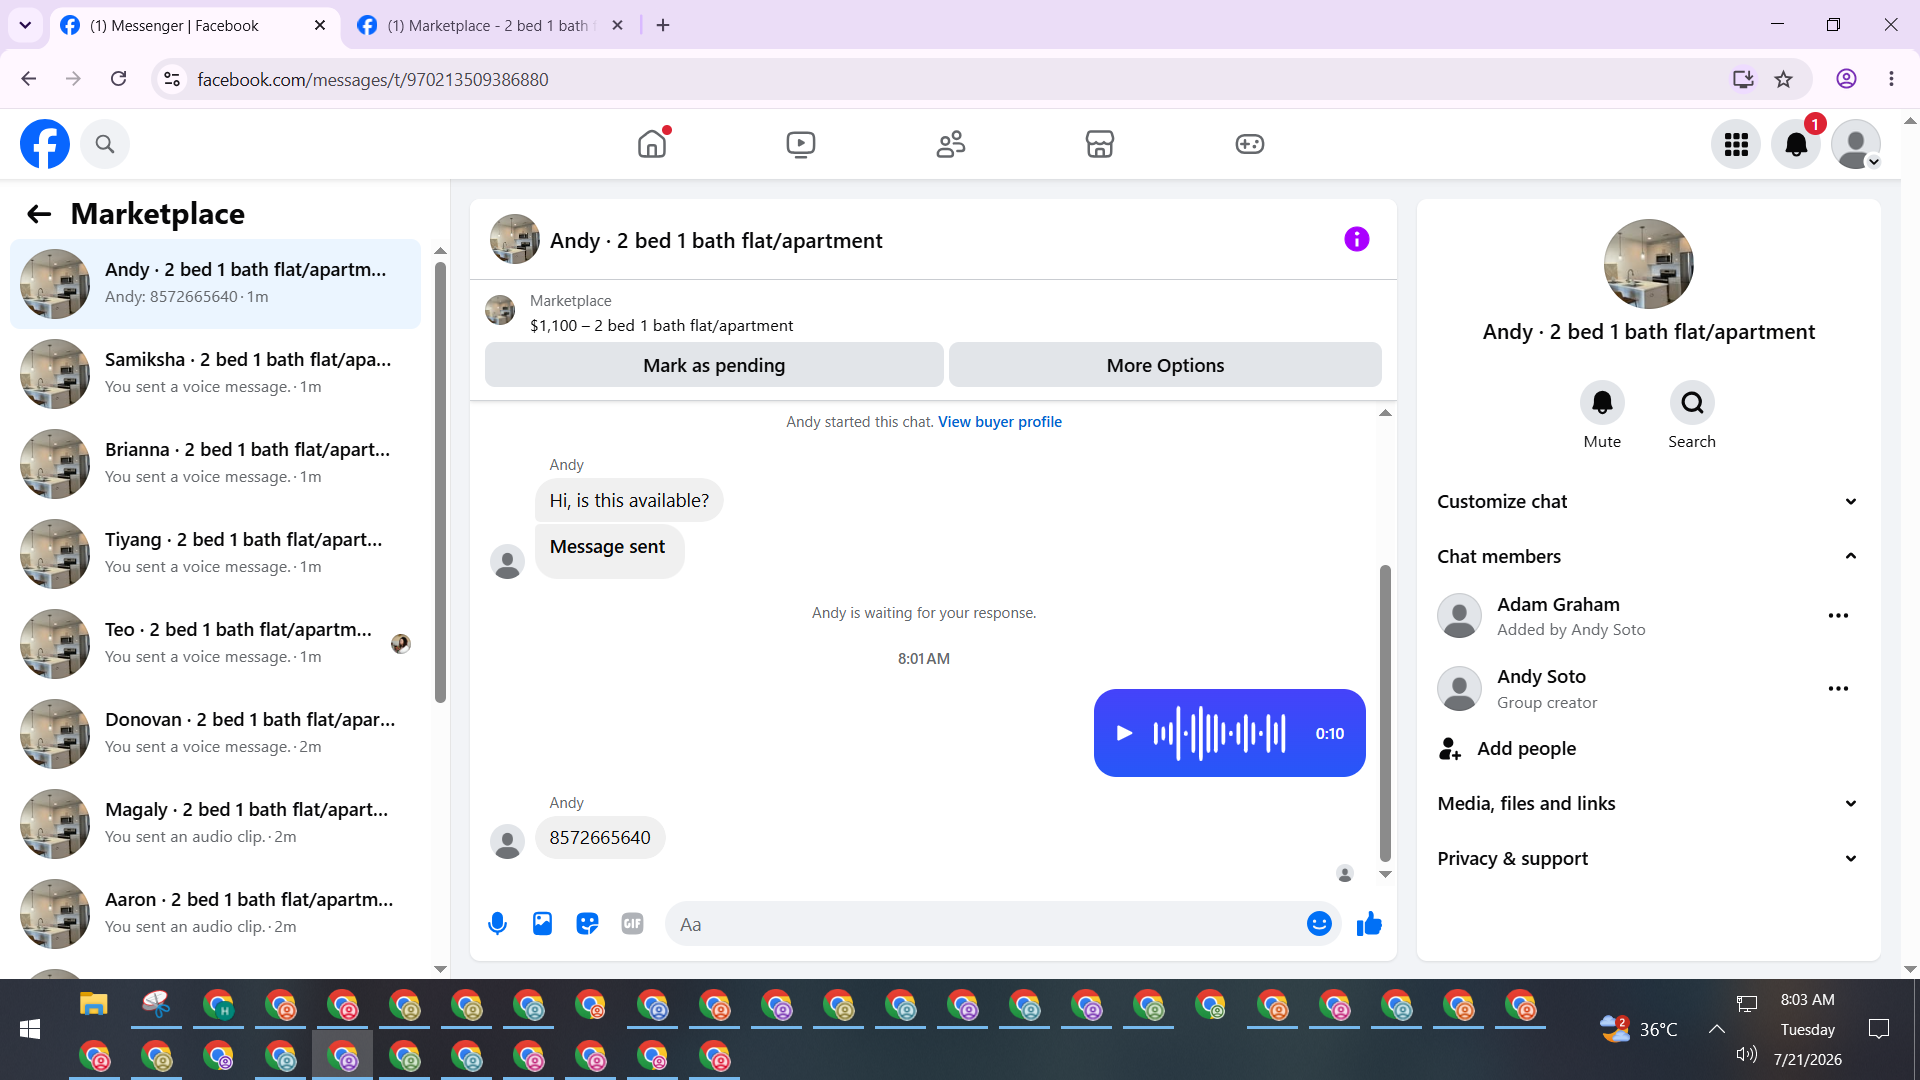Click the back arrow beside Marketplace heading
The width and height of the screenshot is (1920, 1080).
tap(39, 213)
